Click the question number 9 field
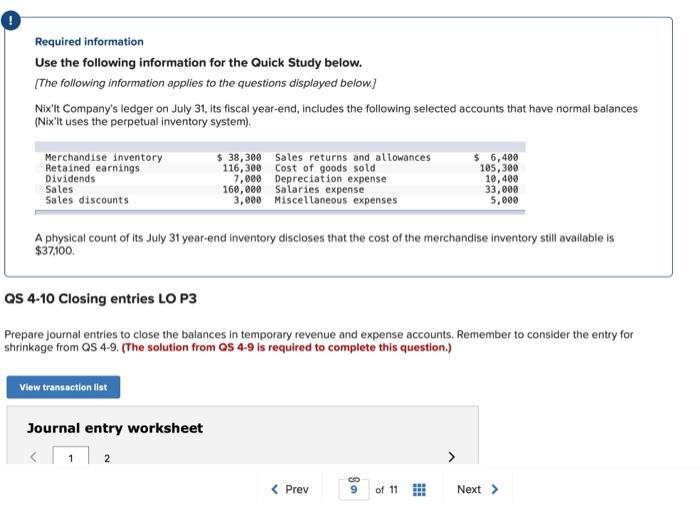The height and width of the screenshot is (509, 700). tap(354, 490)
